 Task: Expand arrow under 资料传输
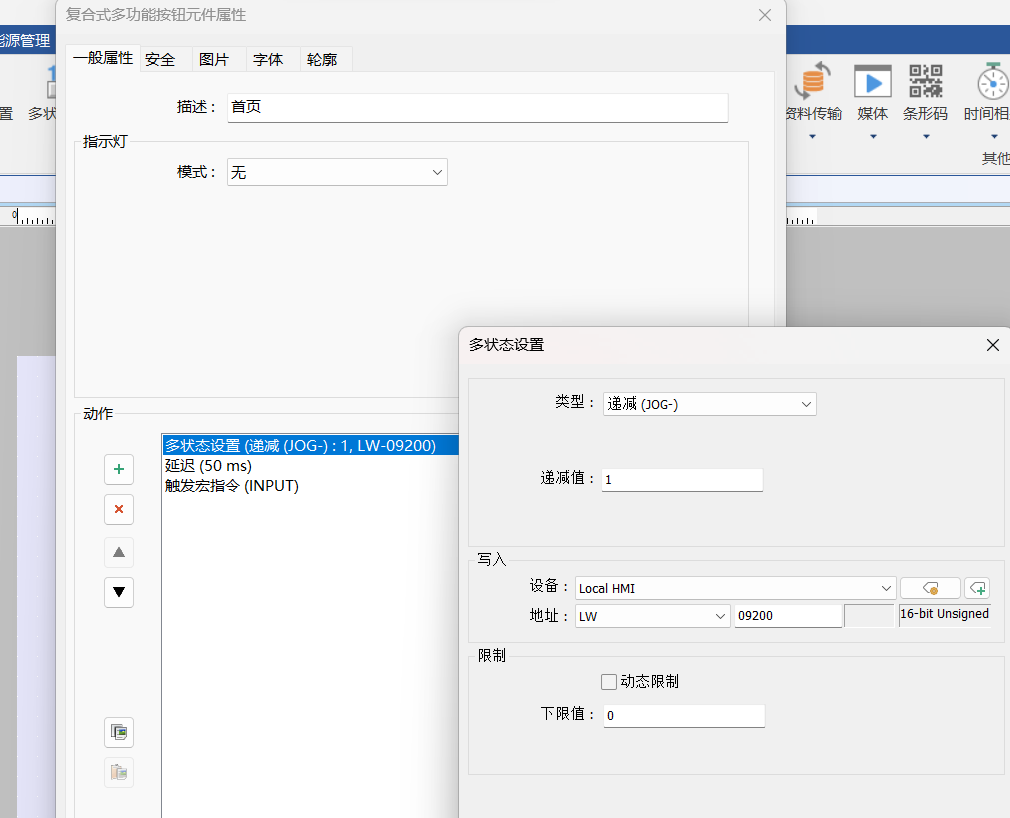(812, 137)
